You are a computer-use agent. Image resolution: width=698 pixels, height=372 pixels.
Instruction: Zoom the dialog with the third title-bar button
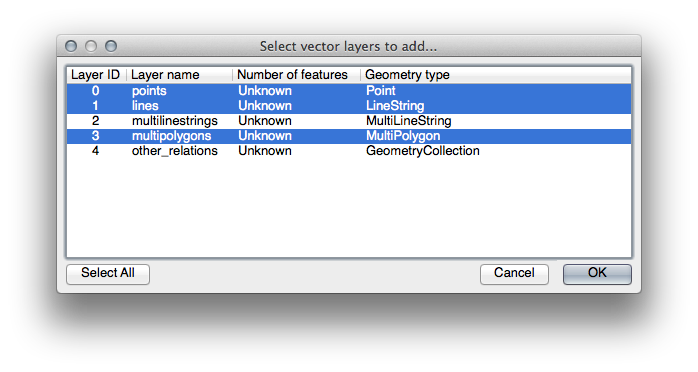pos(111,46)
